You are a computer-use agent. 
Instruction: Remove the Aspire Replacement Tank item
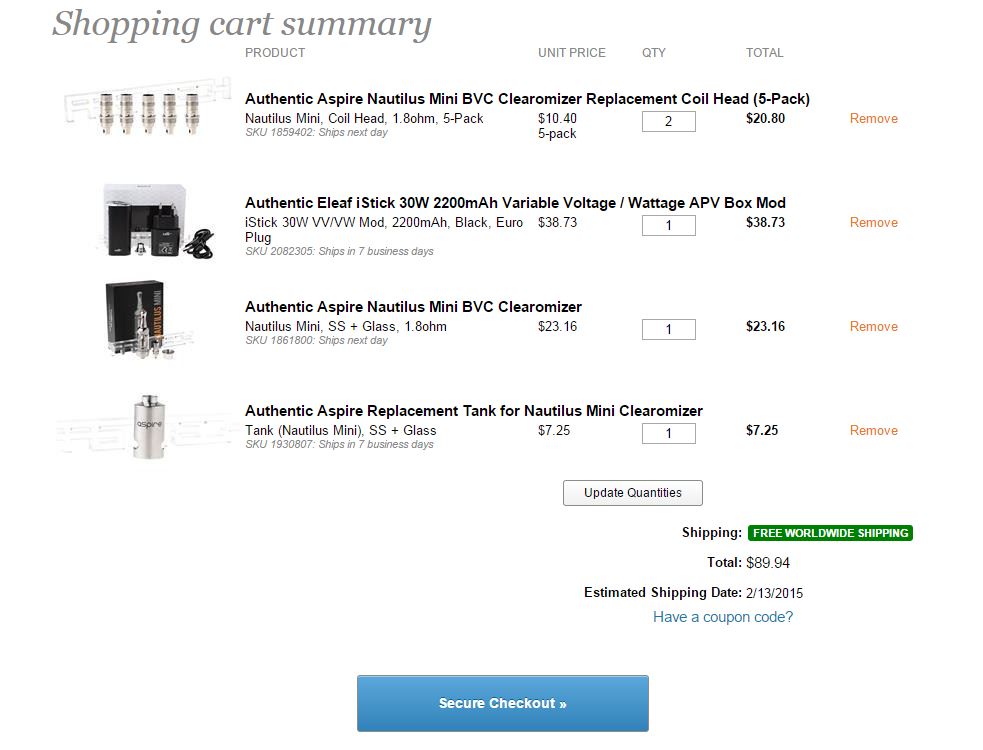click(873, 431)
